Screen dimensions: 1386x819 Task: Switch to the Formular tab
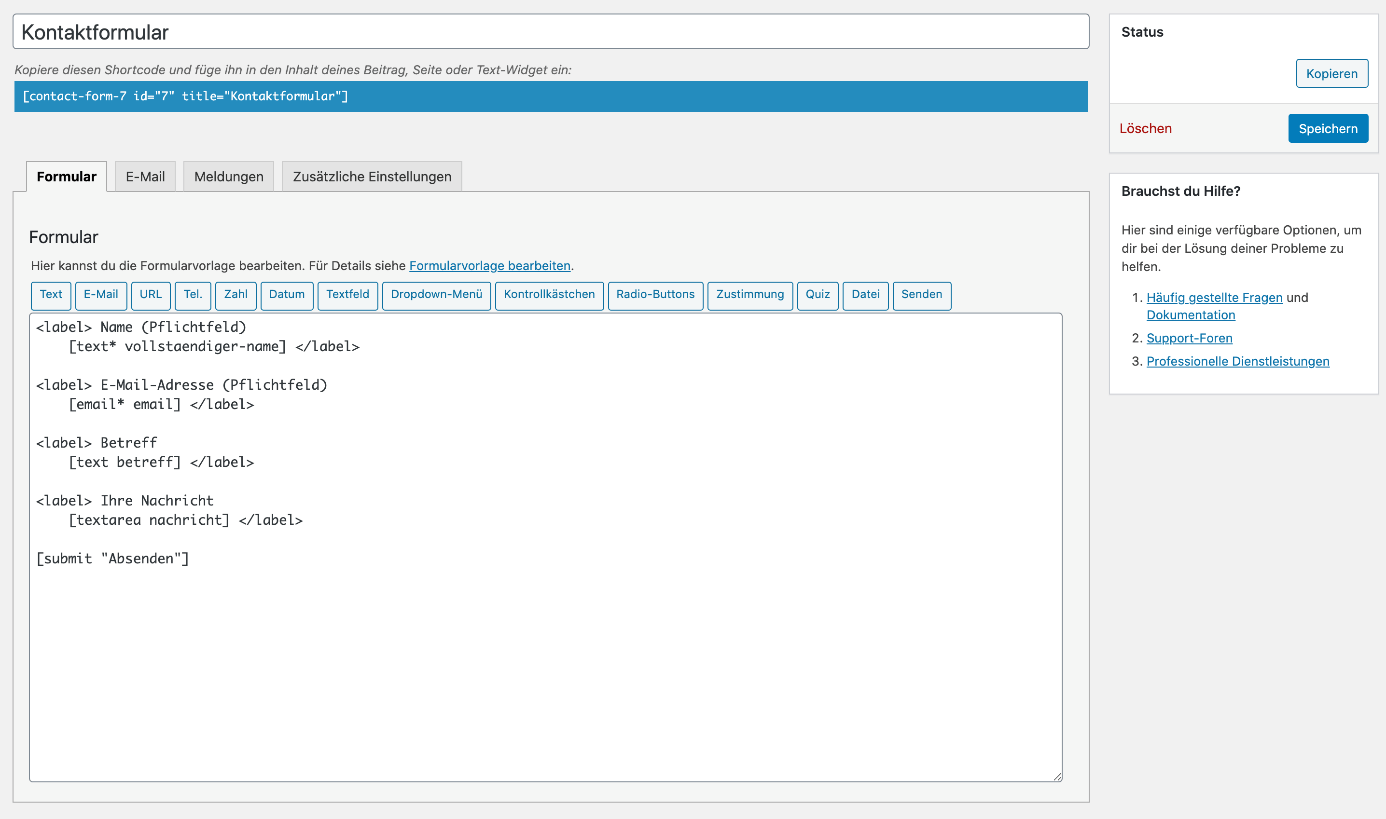click(x=66, y=177)
